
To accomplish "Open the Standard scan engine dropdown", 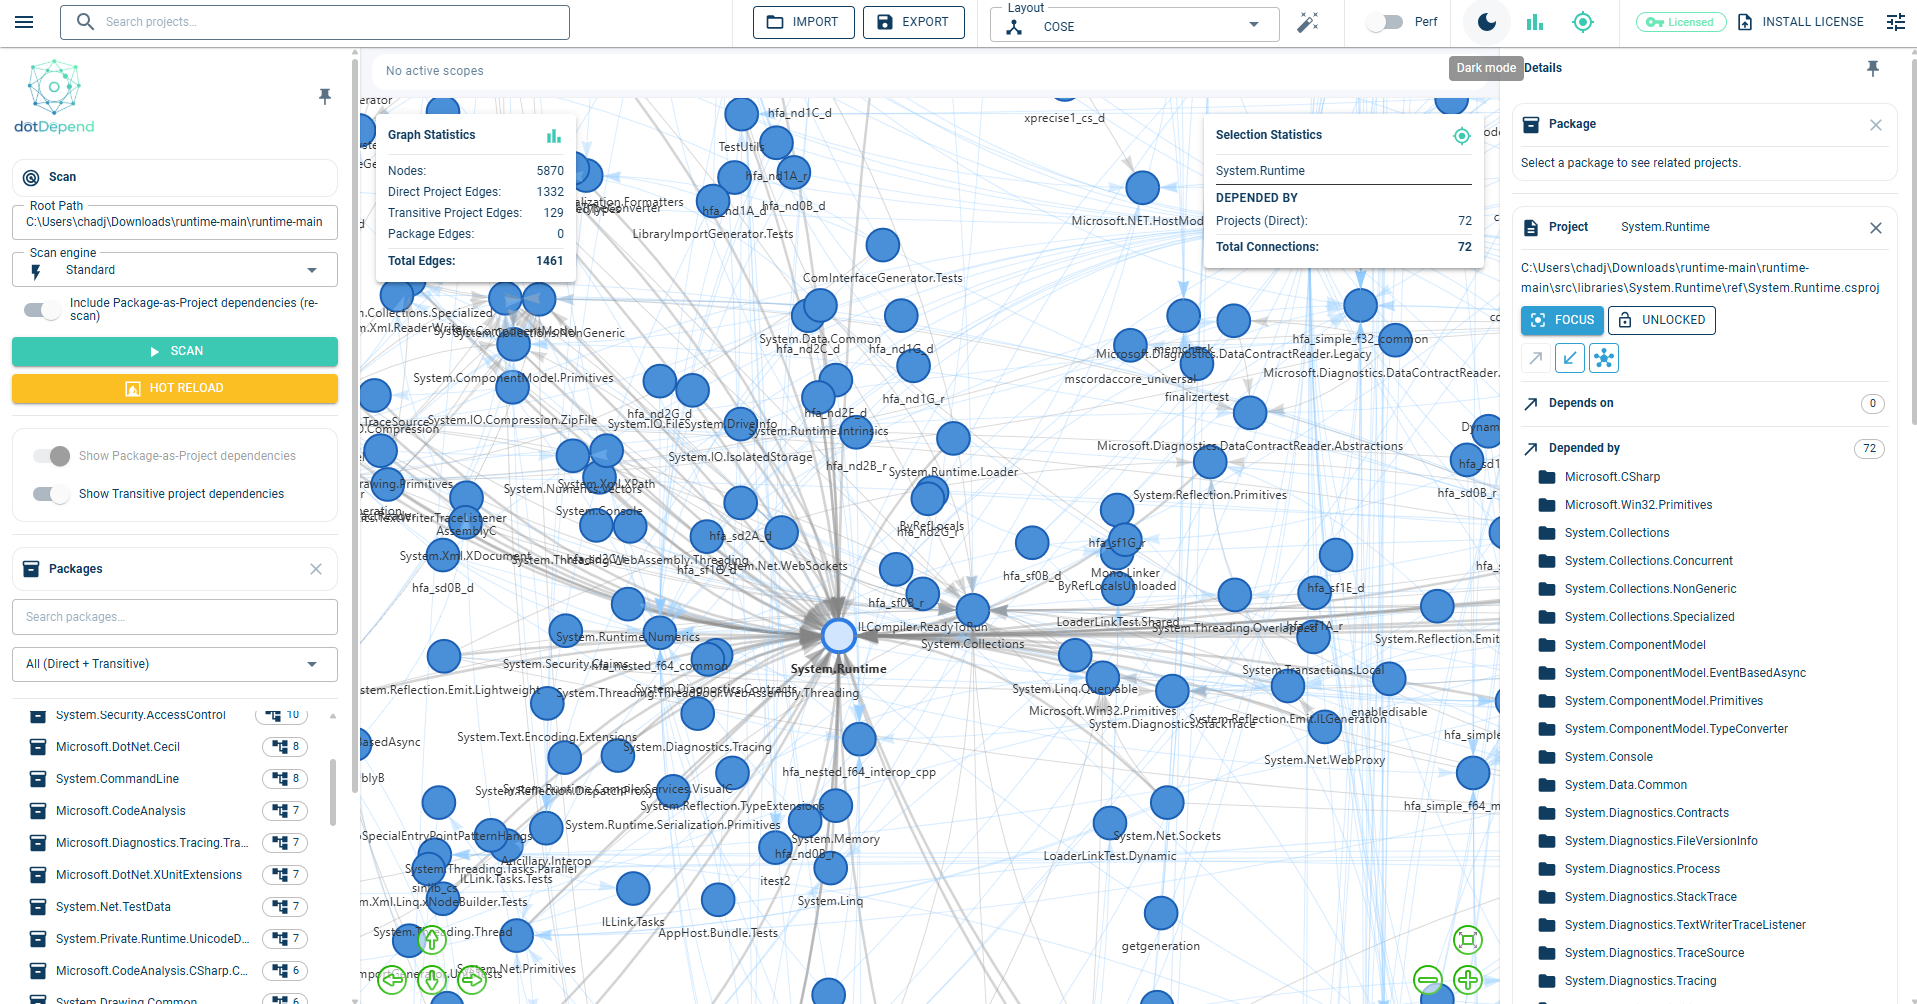I will click(x=175, y=270).
